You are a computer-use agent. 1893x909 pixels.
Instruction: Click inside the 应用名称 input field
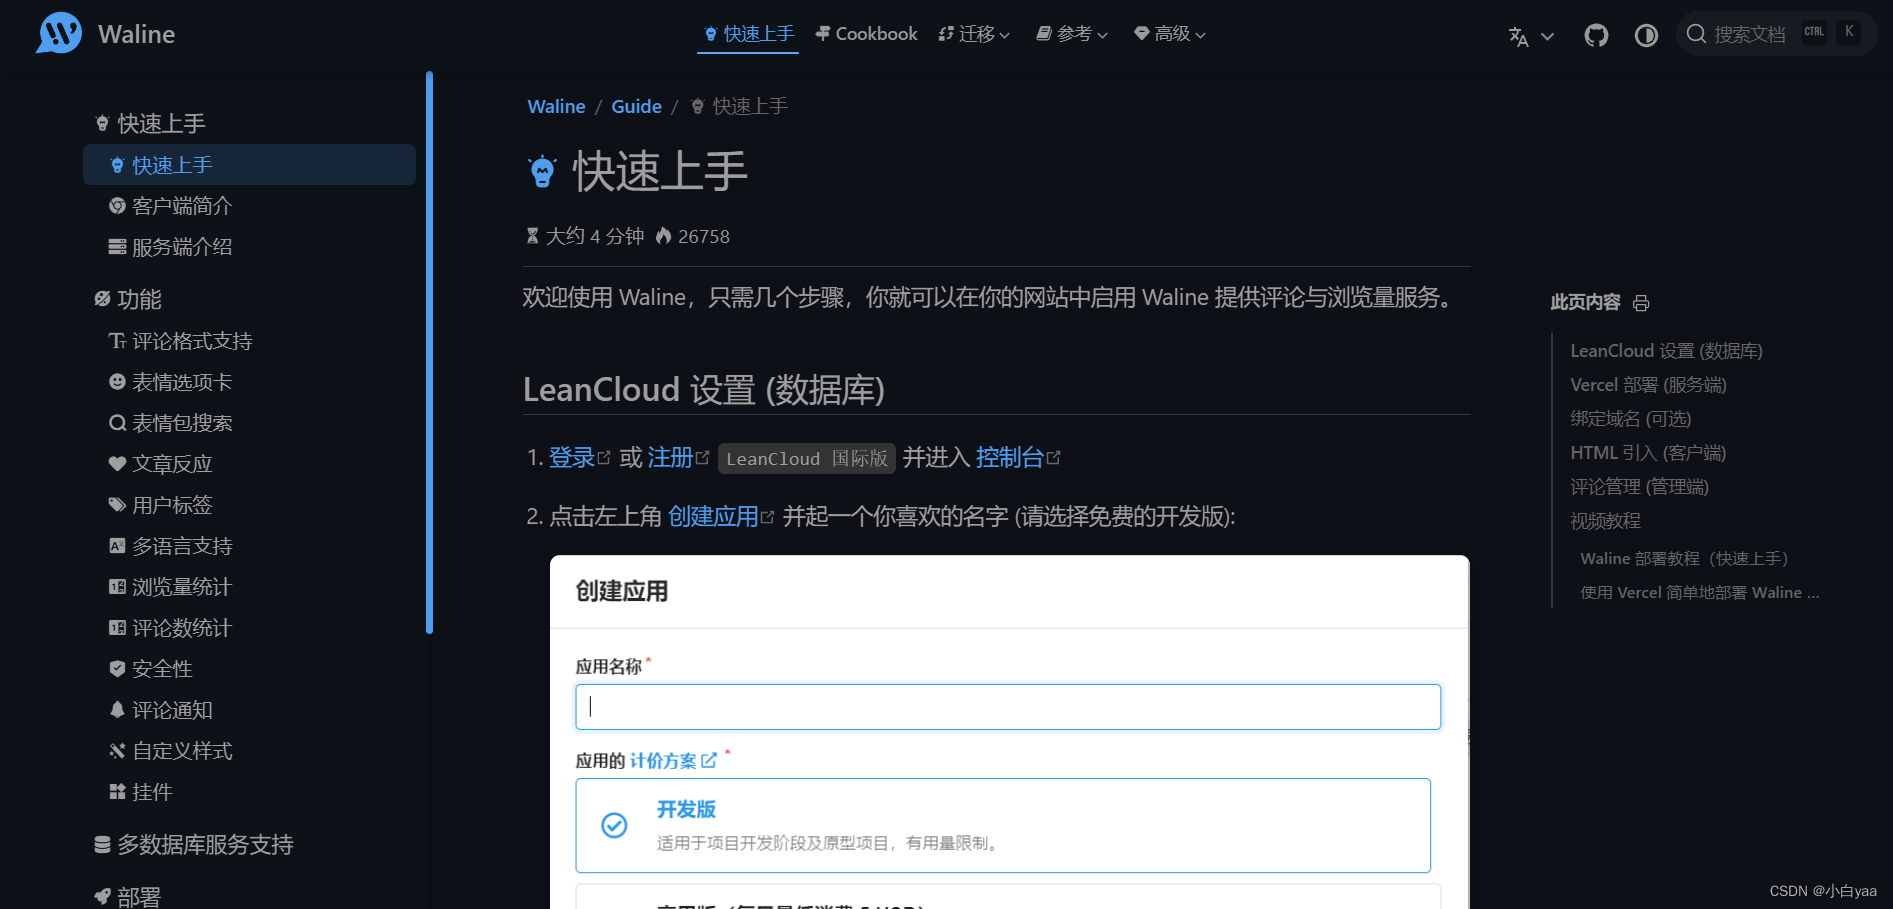pyautogui.click(x=1006, y=706)
